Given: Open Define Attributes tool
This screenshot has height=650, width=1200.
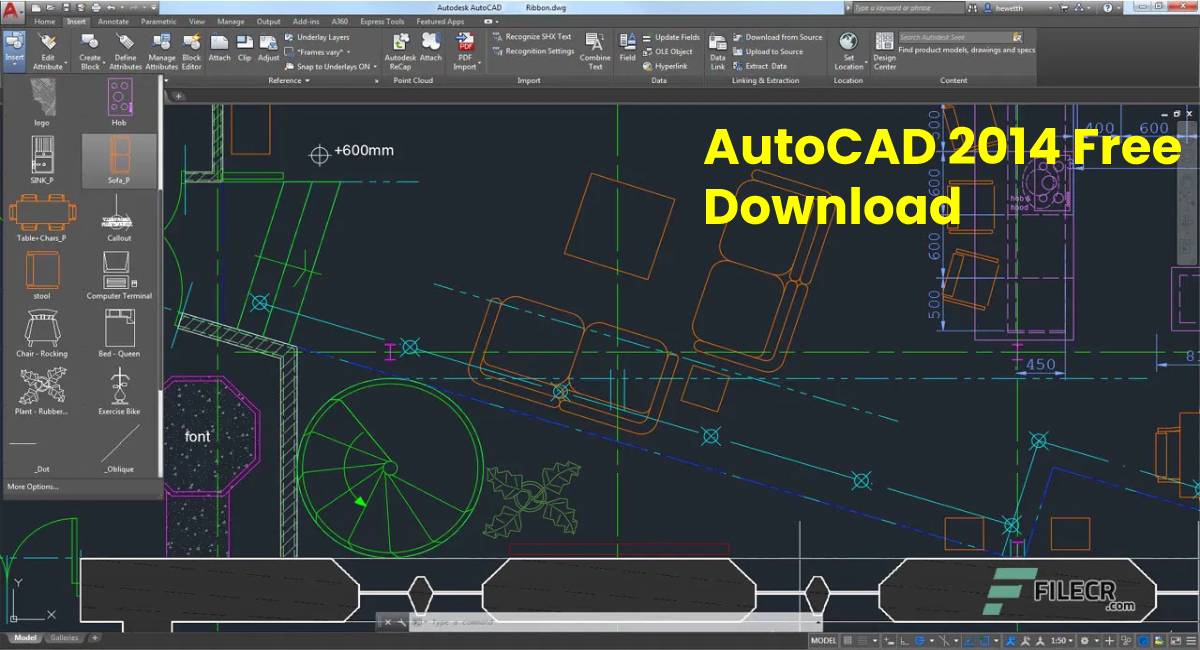Looking at the screenshot, I should tap(125, 50).
